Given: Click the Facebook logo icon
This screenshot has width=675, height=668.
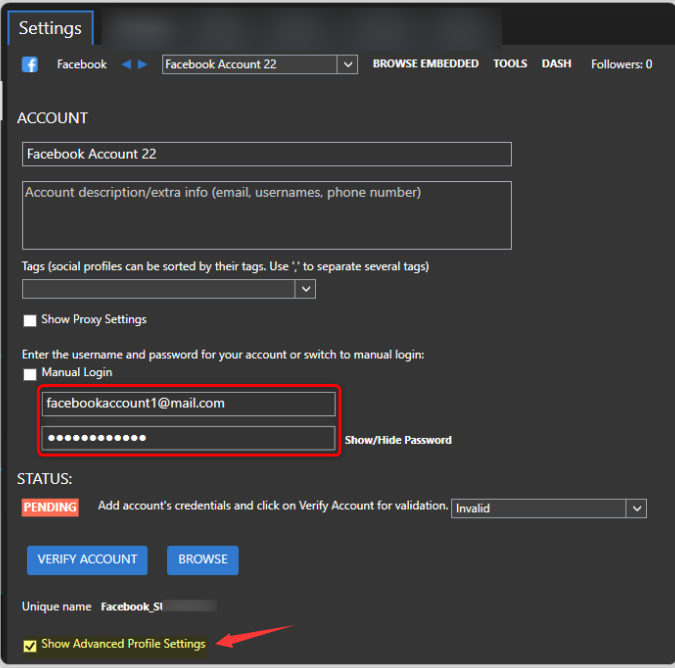Looking at the screenshot, I should pos(30,64).
